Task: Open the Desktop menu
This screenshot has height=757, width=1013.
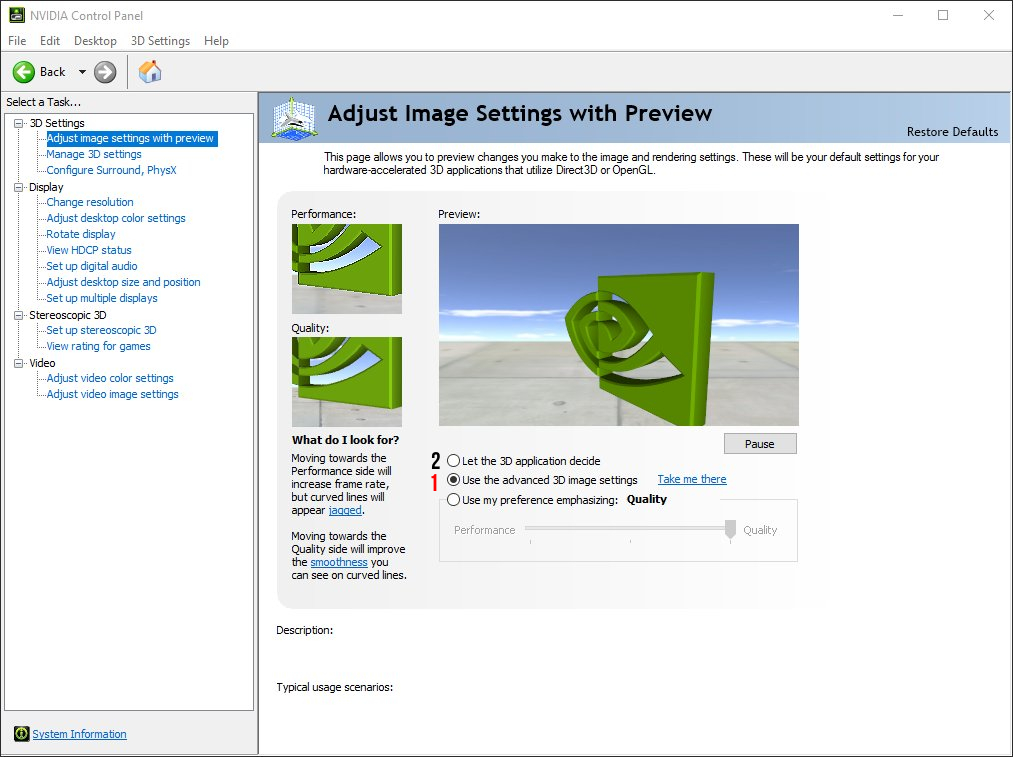Action: (x=95, y=41)
